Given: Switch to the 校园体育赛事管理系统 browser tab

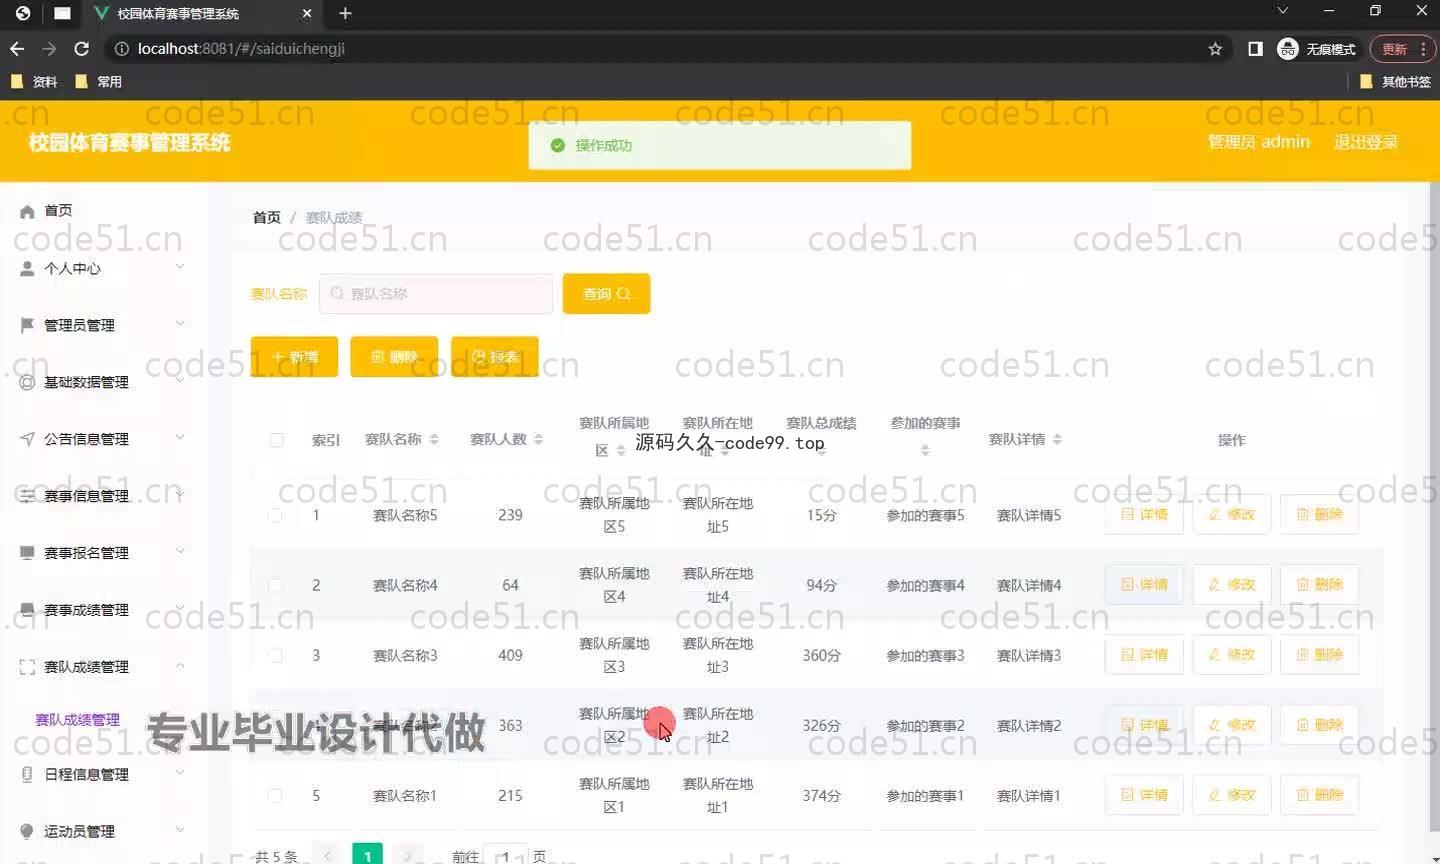Looking at the screenshot, I should pos(200,14).
